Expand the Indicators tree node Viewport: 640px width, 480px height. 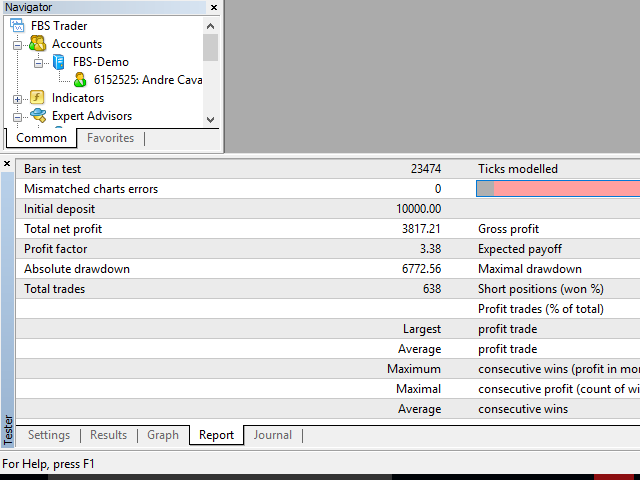tap(17, 98)
